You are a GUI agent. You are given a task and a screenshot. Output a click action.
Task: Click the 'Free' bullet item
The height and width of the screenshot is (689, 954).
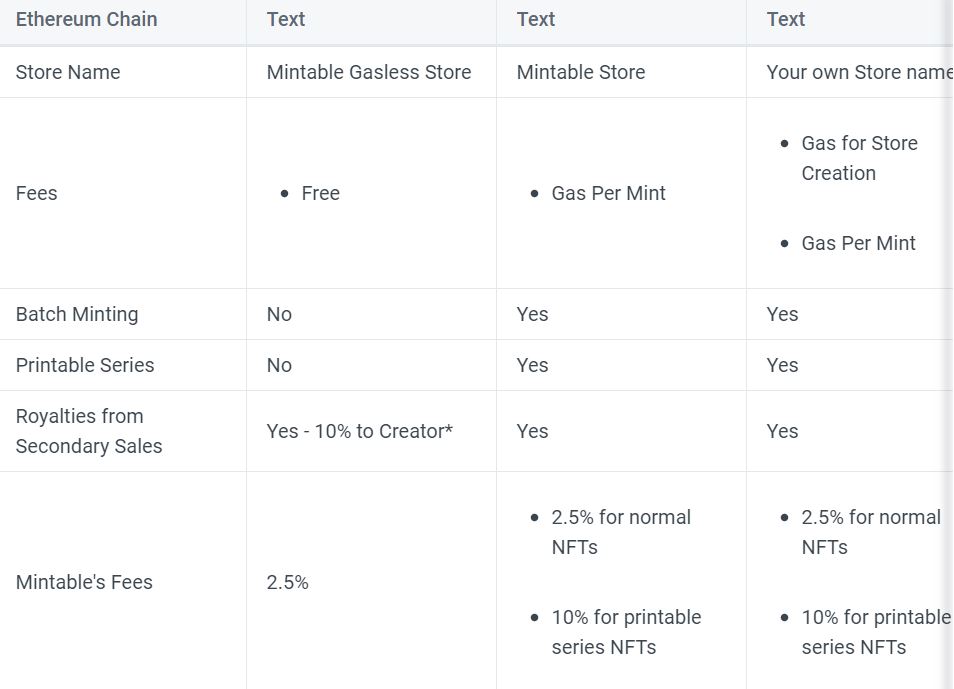pos(321,193)
